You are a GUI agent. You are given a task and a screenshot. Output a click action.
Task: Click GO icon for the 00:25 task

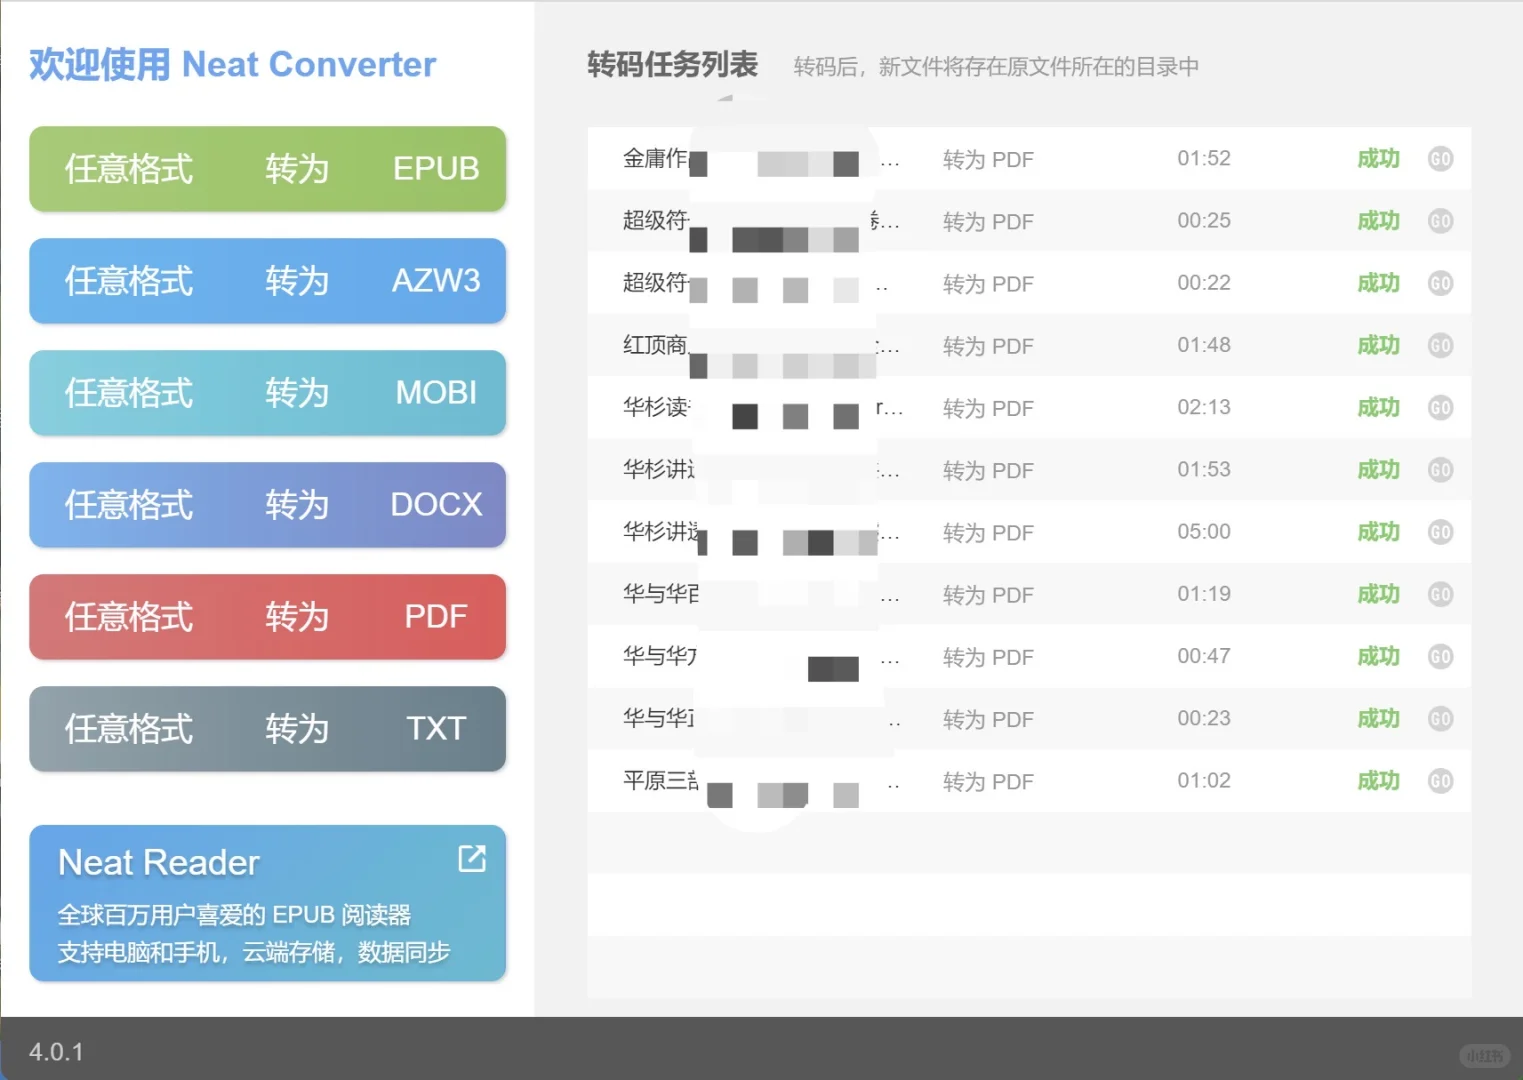click(x=1440, y=221)
